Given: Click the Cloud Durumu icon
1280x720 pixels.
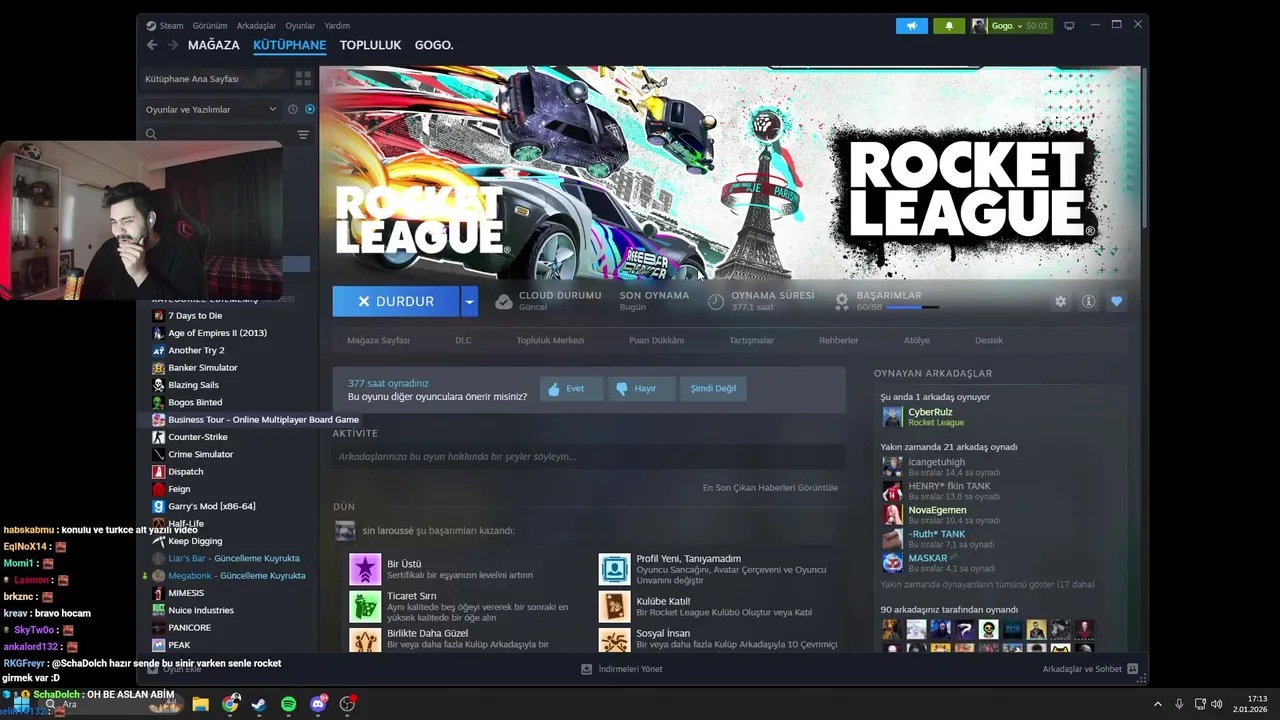Looking at the screenshot, I should (504, 301).
